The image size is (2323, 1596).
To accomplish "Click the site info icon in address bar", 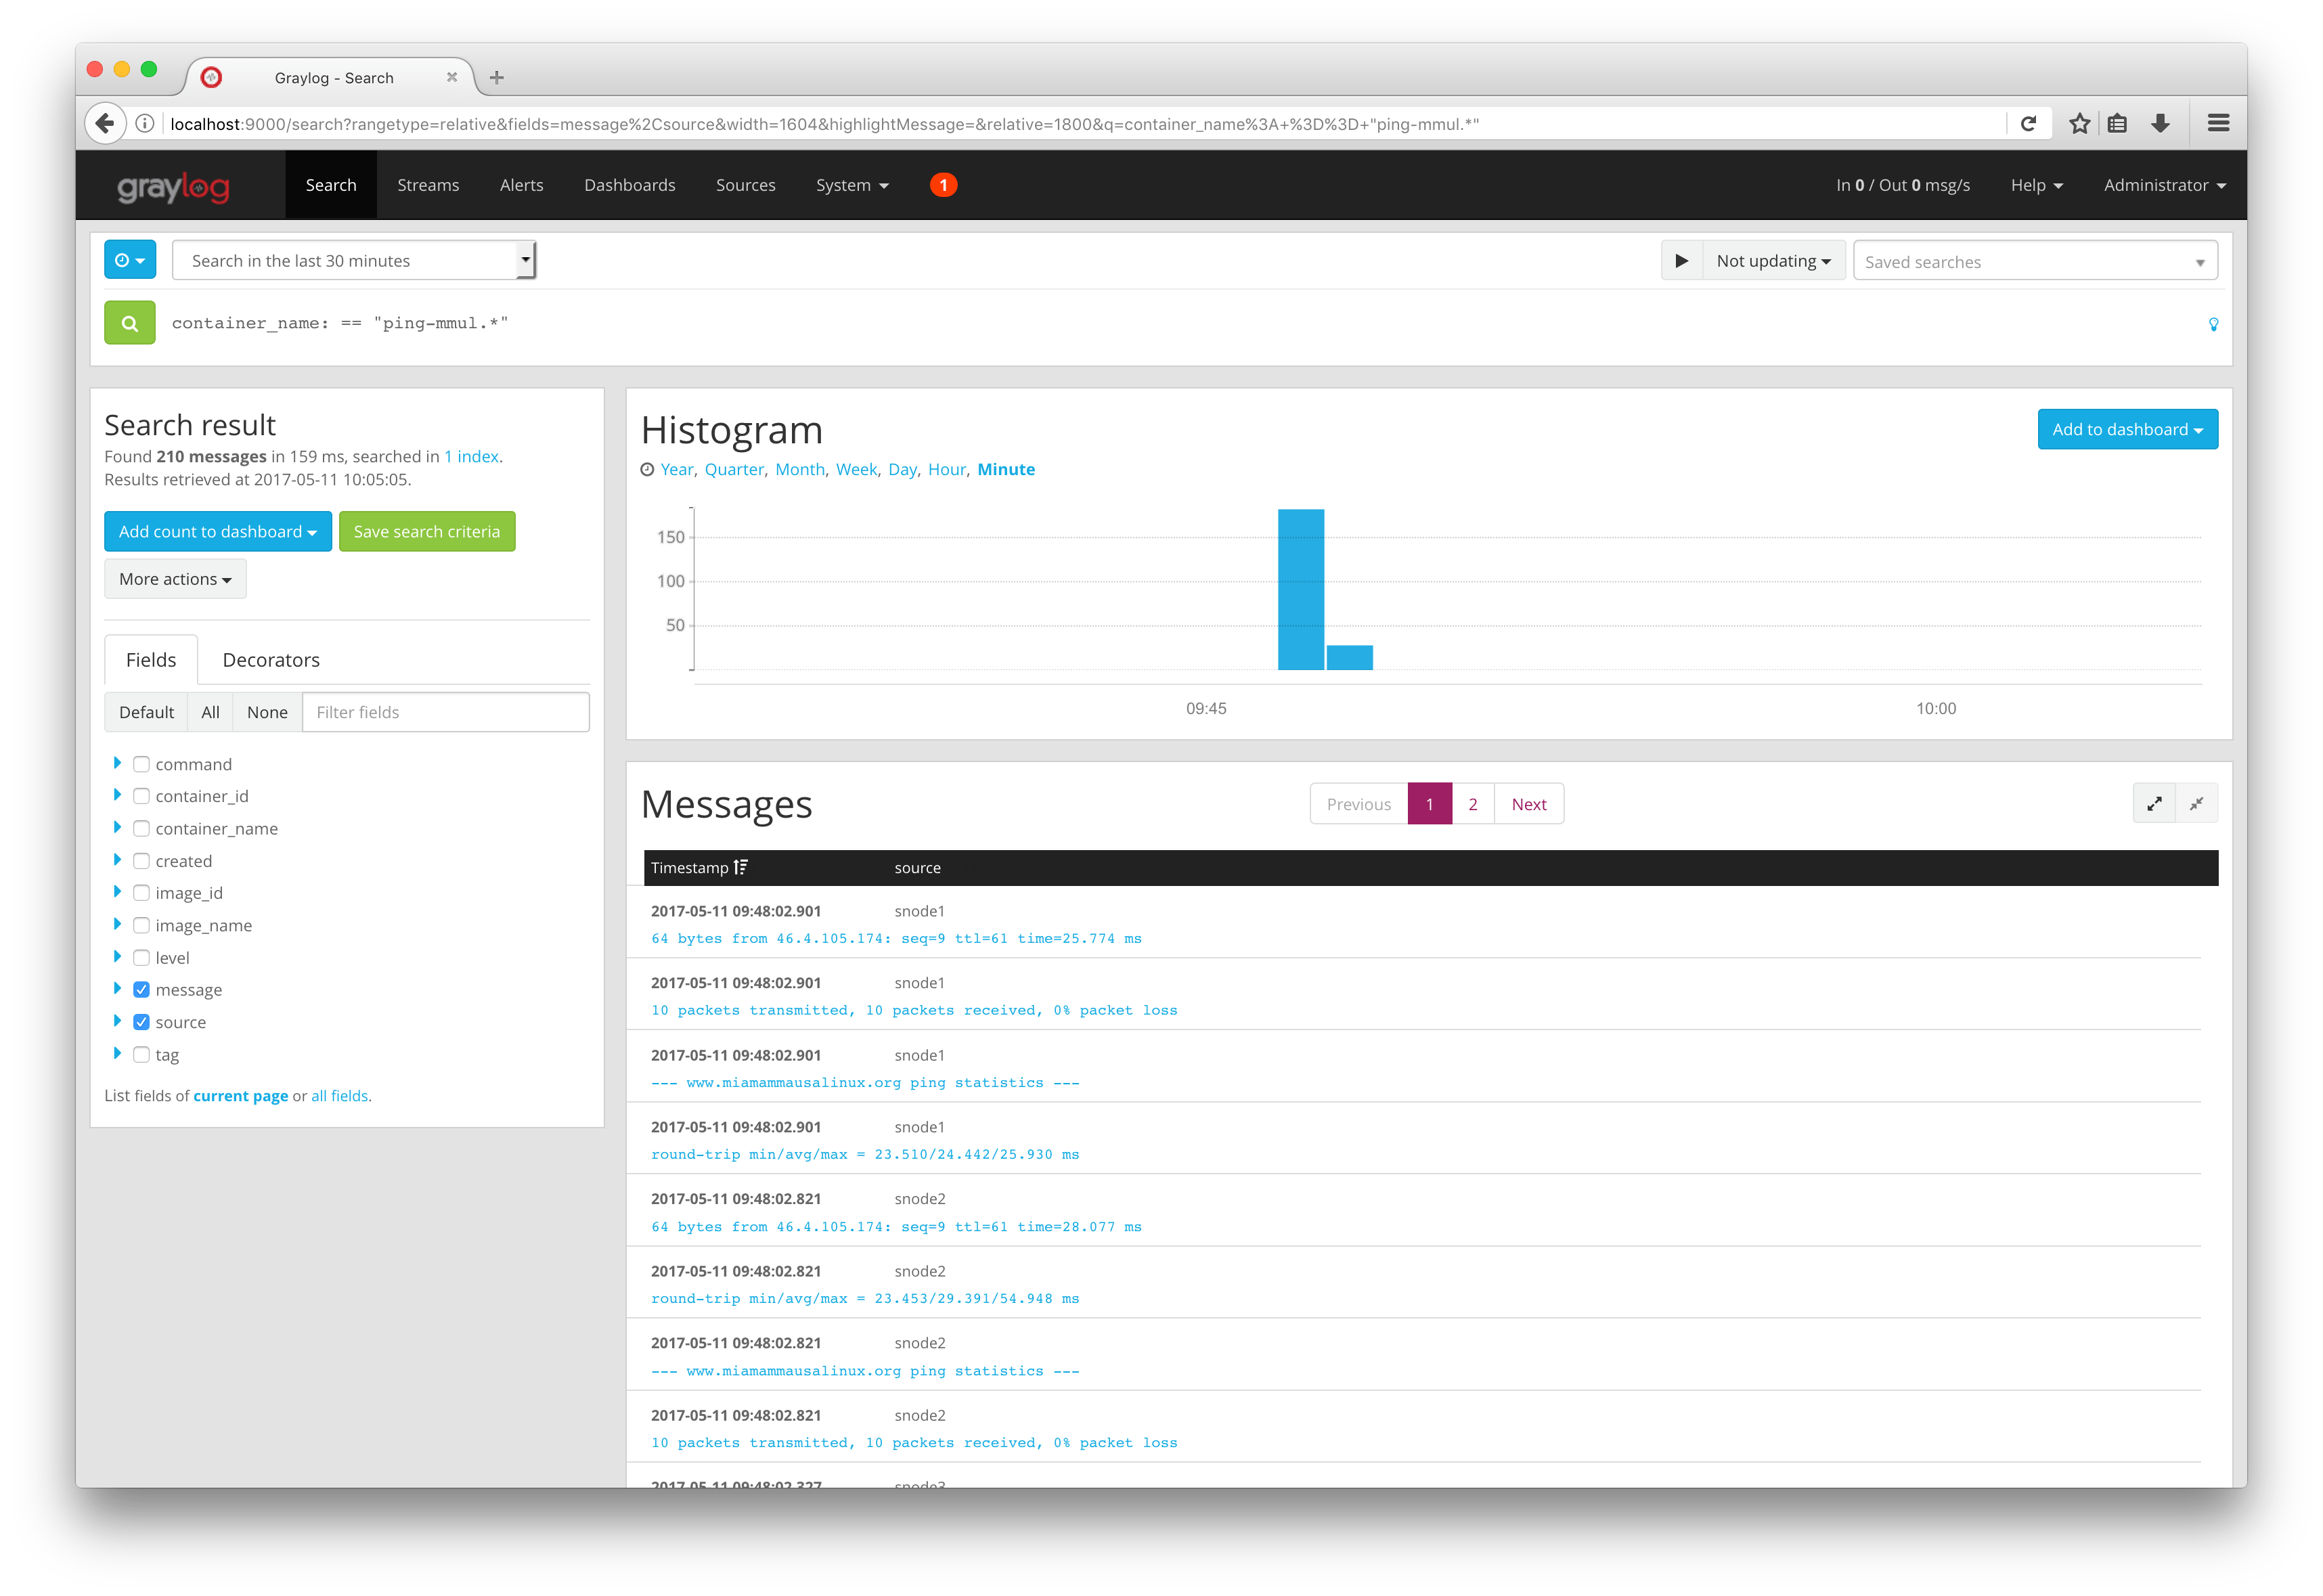I will 145,124.
